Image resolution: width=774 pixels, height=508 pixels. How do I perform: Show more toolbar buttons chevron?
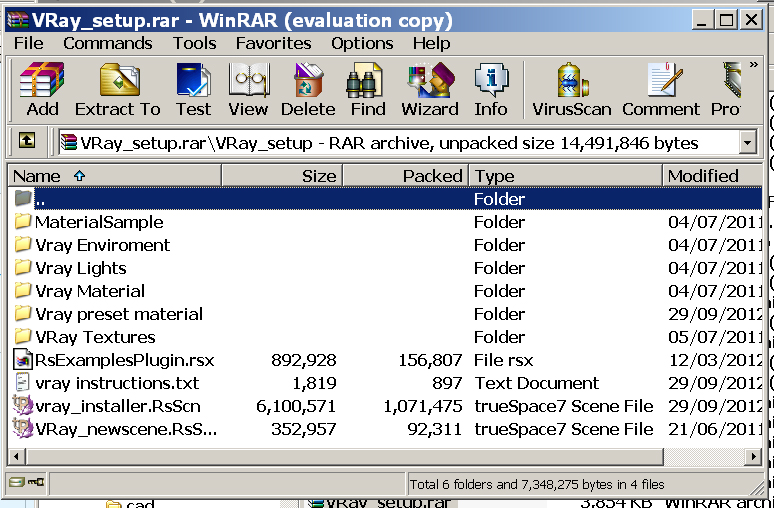[x=753, y=65]
